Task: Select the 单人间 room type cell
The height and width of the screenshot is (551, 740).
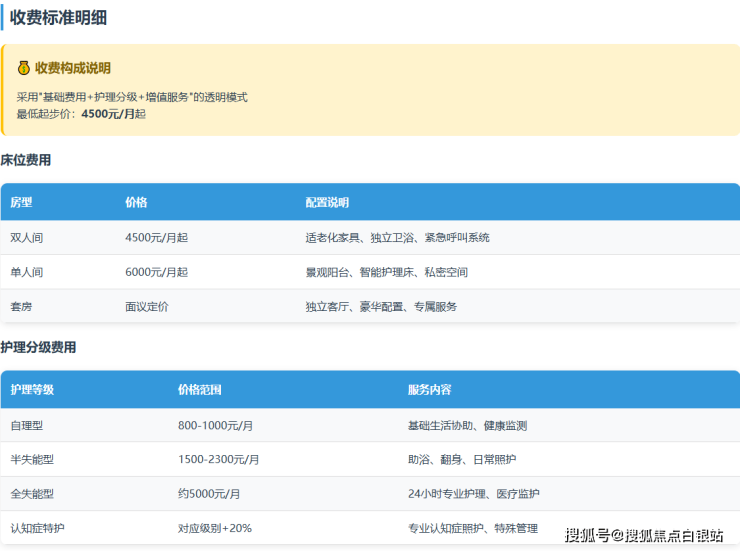Action: (x=27, y=272)
